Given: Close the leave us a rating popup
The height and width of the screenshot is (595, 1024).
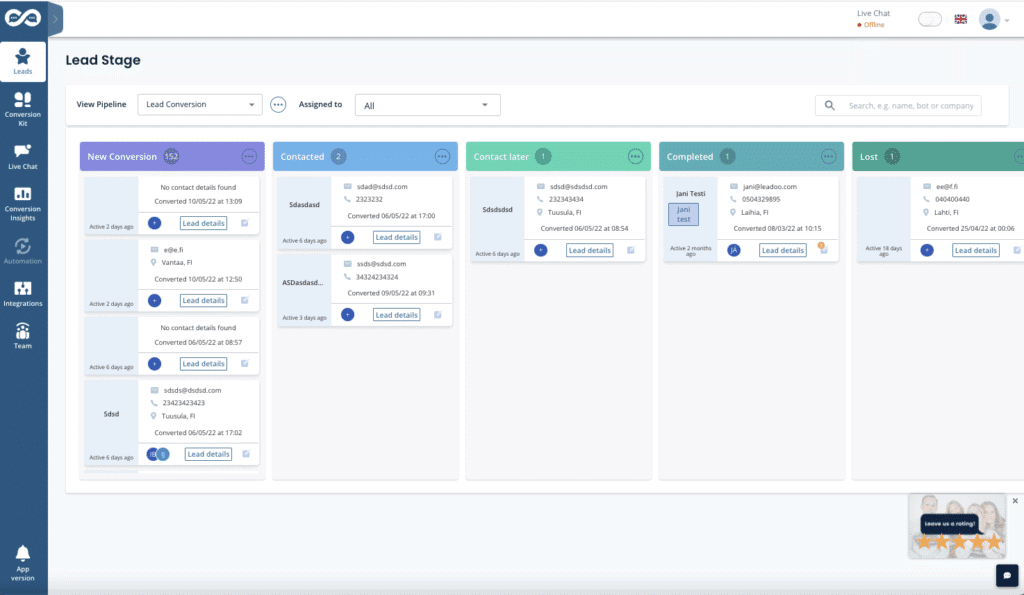Looking at the screenshot, I should [x=1015, y=501].
